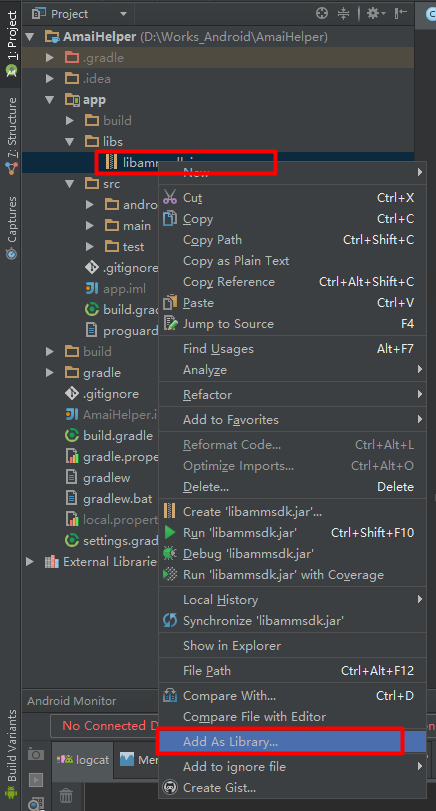Select settings.gradle file in tree

[x=111, y=541]
